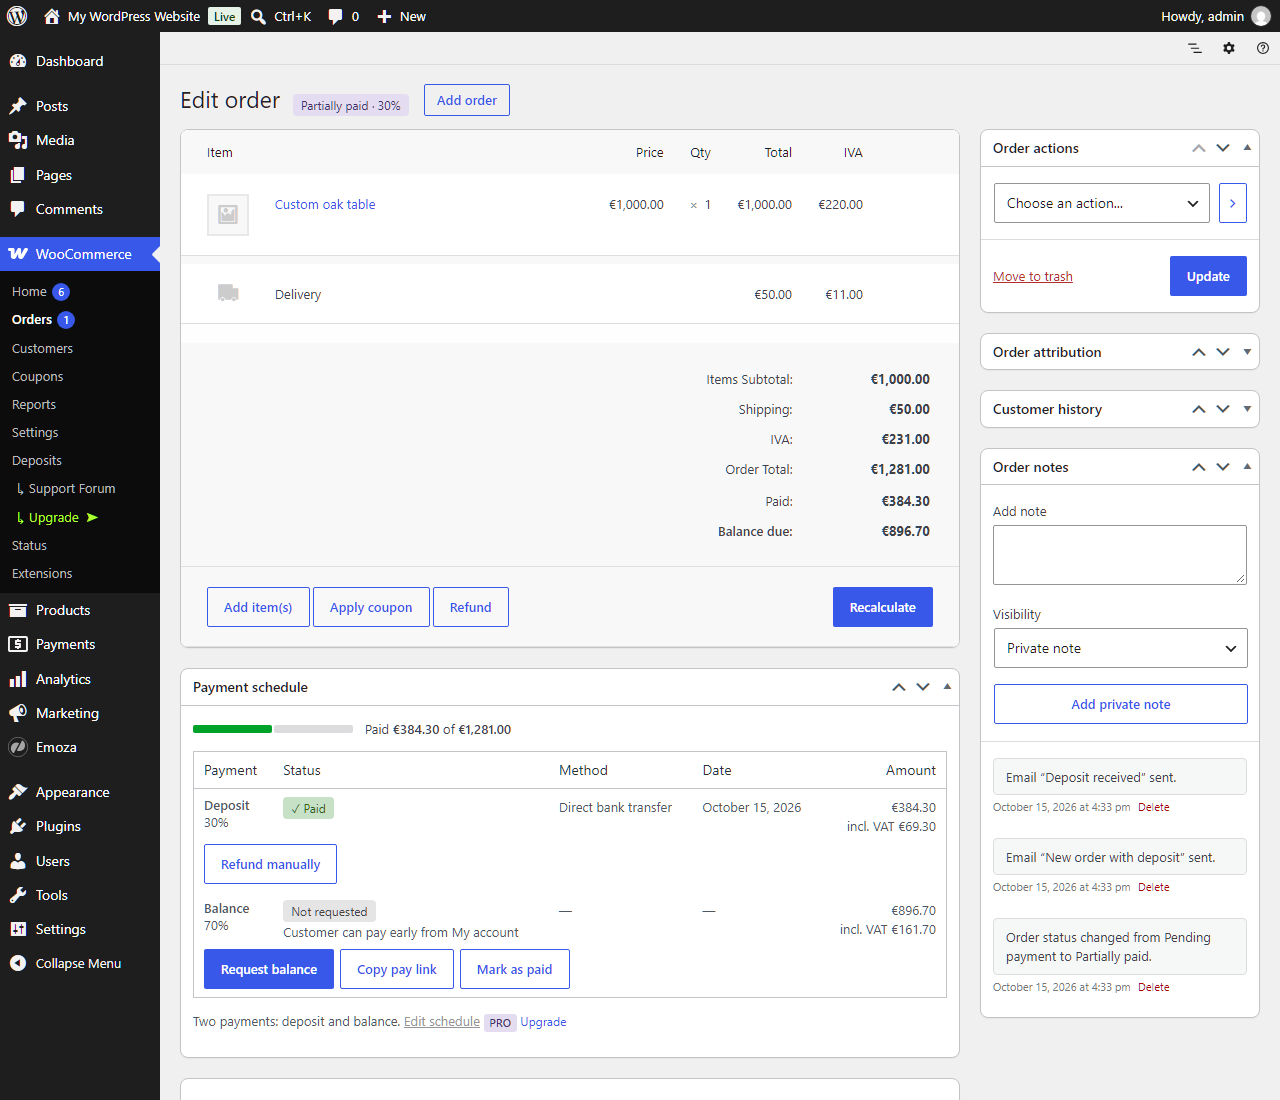Collapse the Payment schedule panel triangle
Screen dimensions: 1280x1100
[947, 687]
